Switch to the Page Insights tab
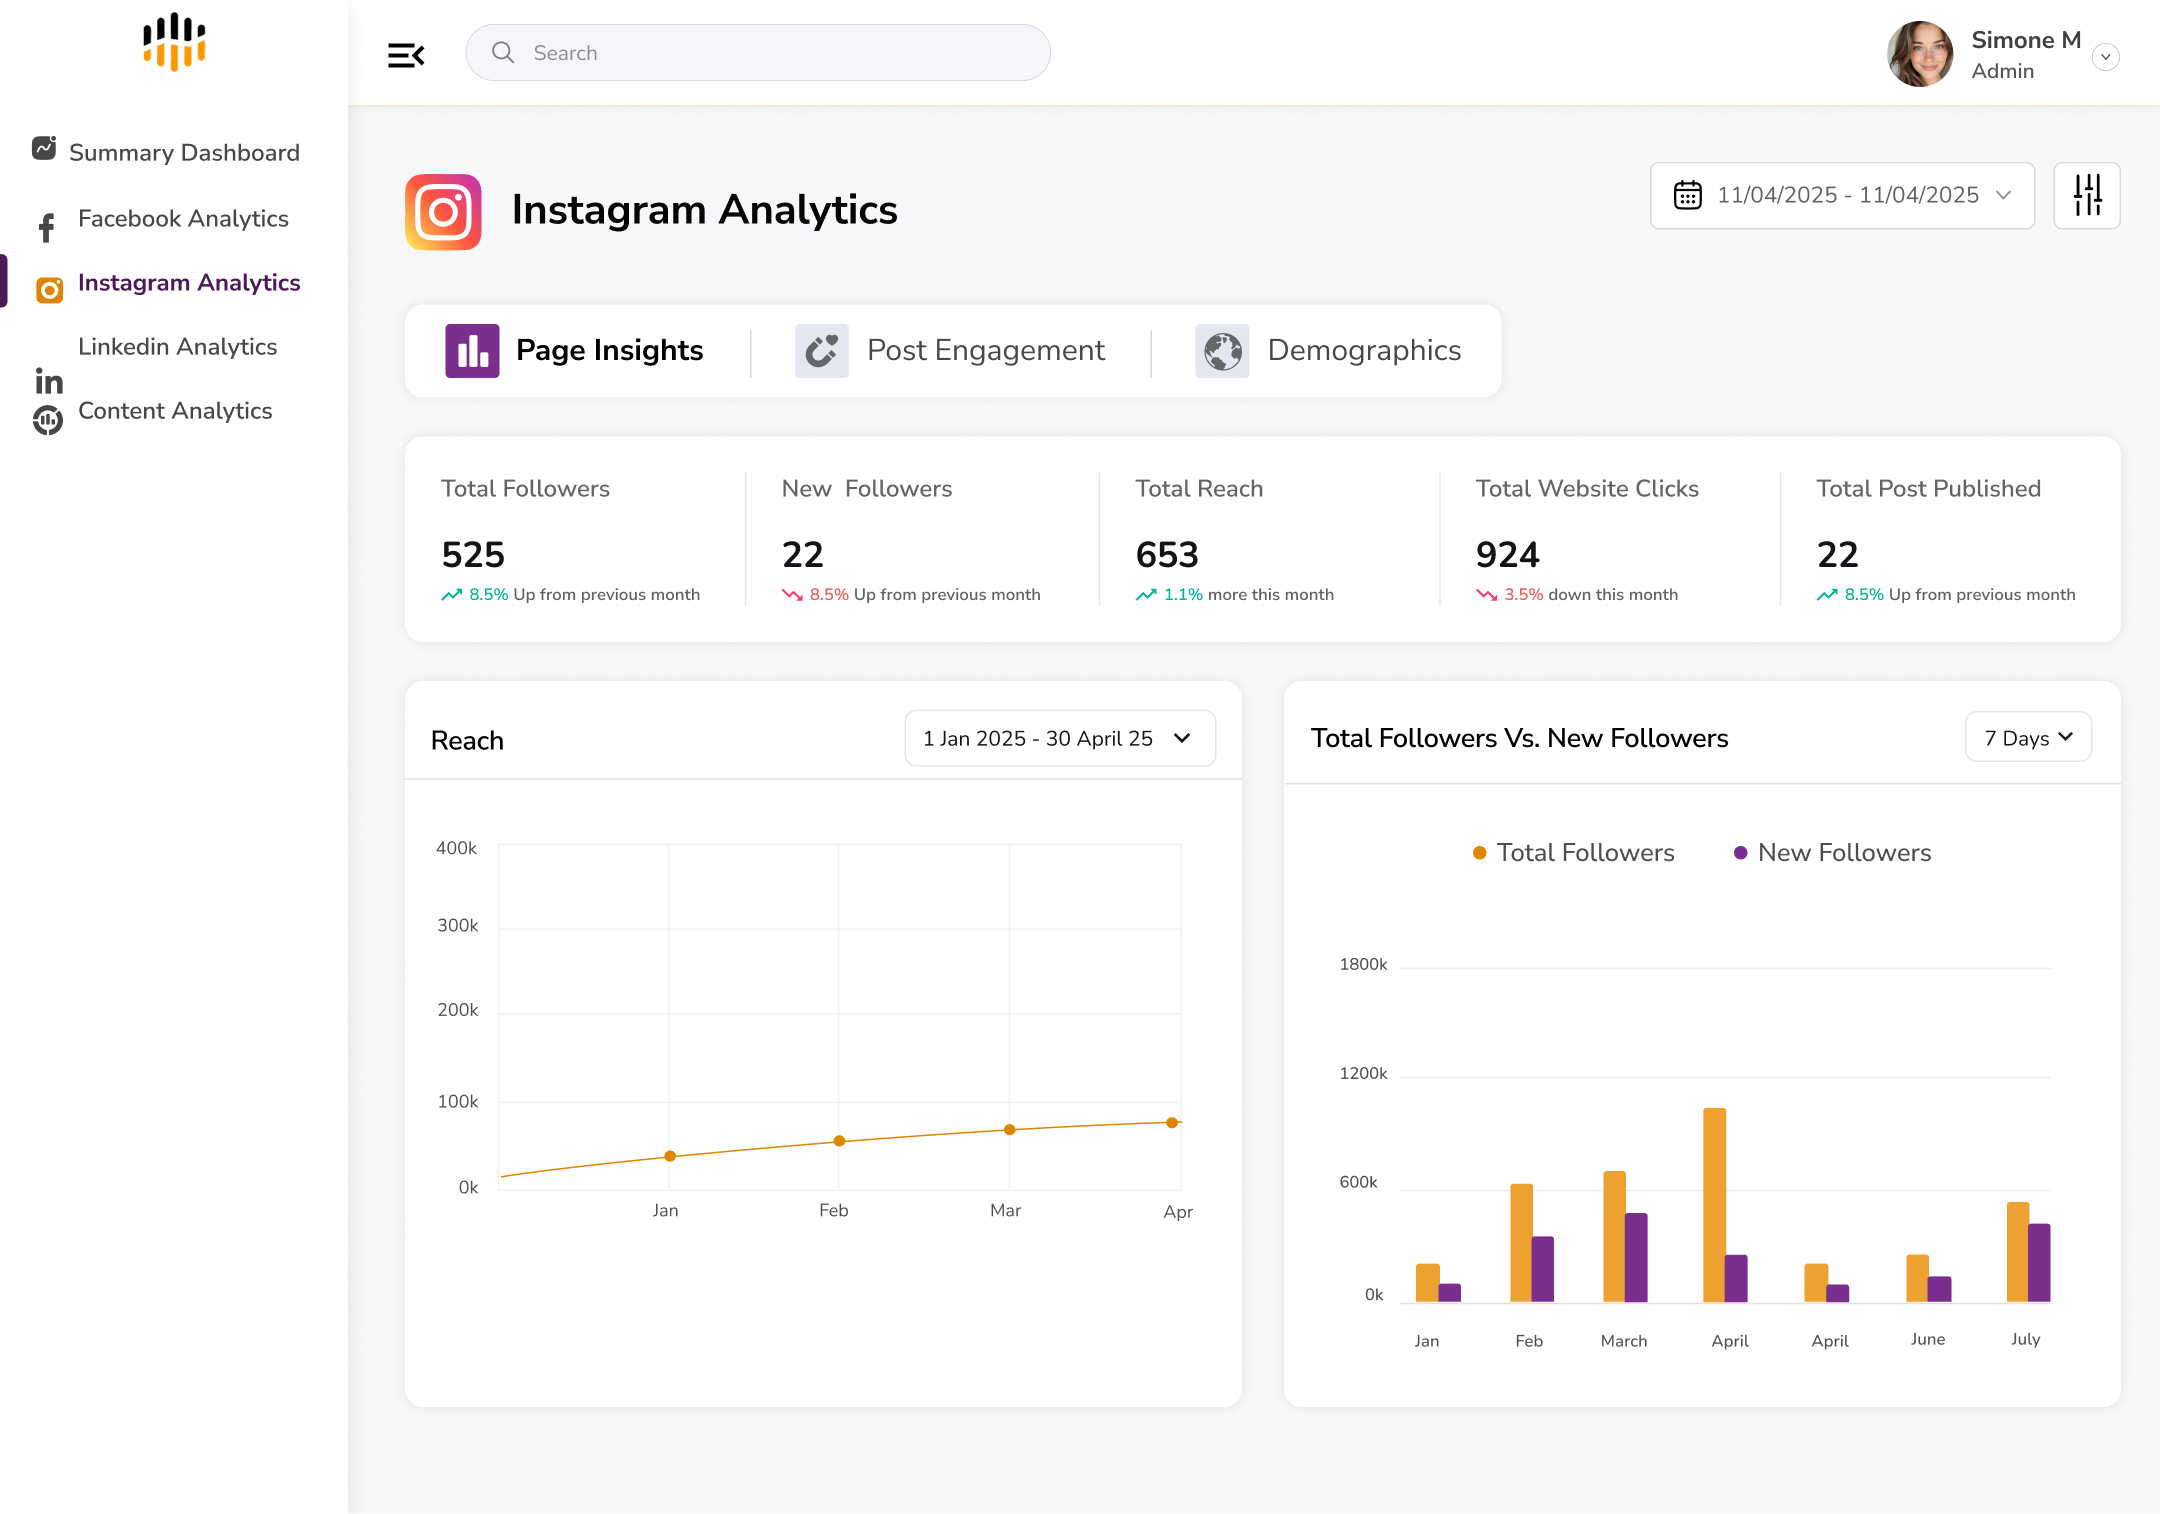The image size is (2160, 1514). 574,351
